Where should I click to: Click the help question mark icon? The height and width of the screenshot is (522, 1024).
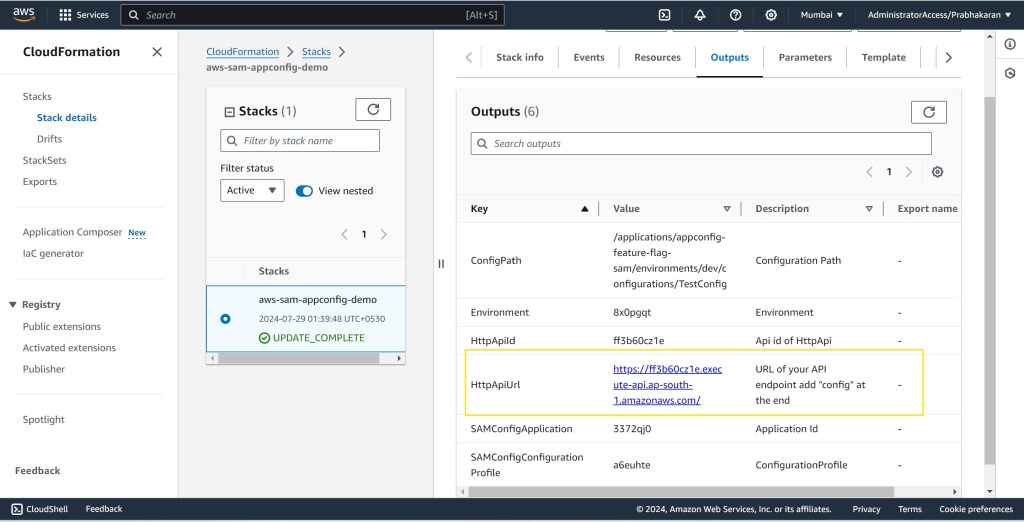click(x=736, y=15)
